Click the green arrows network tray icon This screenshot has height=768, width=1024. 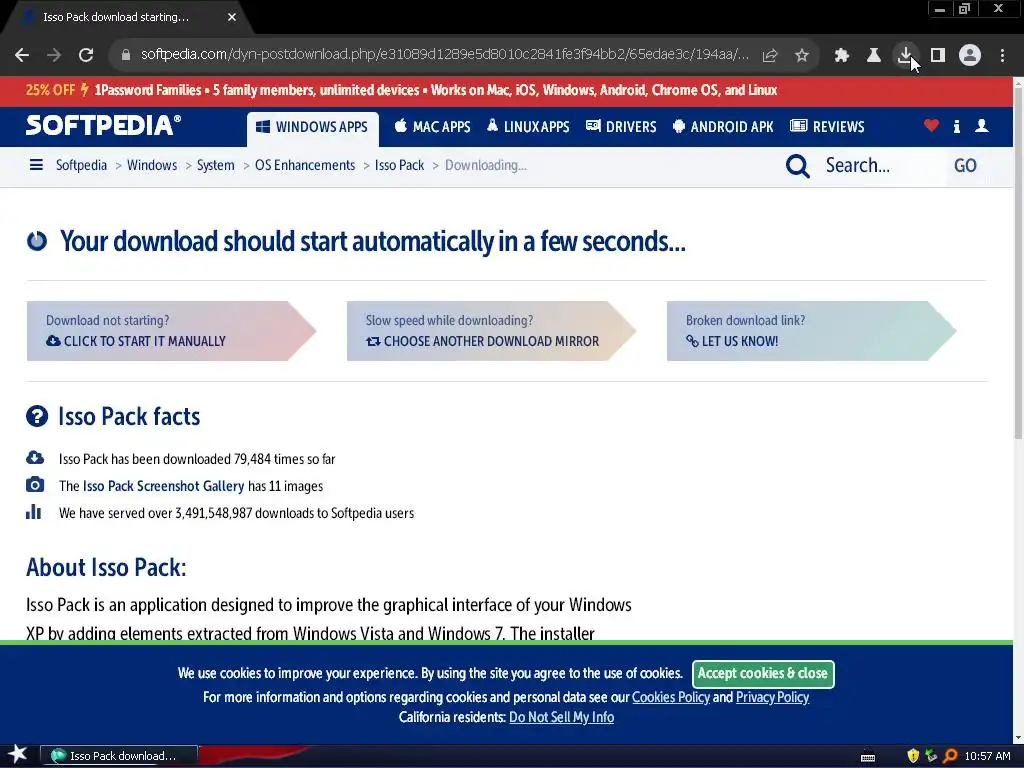click(931, 756)
